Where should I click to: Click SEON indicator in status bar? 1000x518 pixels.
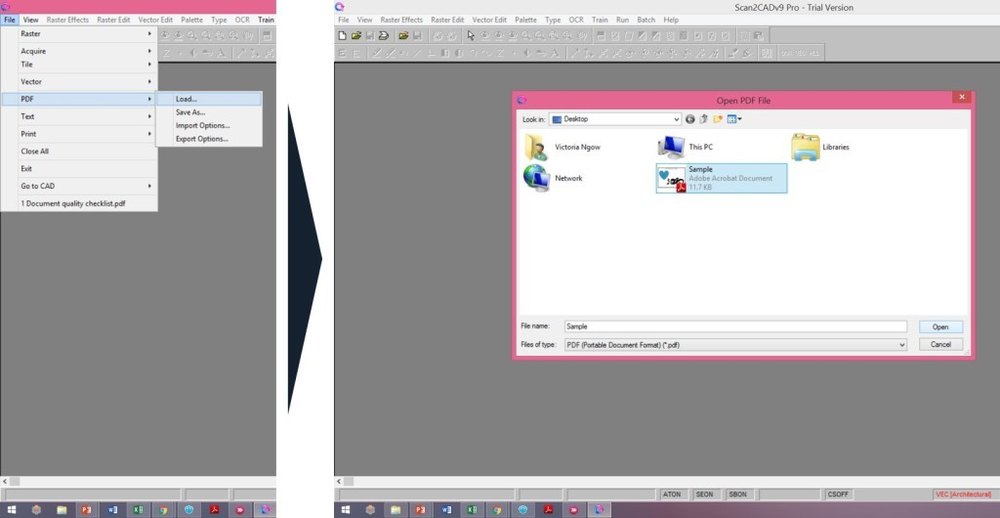705,494
